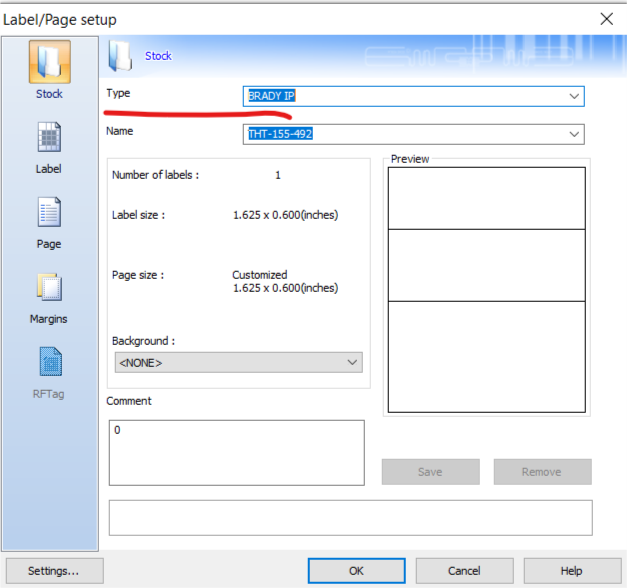This screenshot has height=588, width=627.
Task: Click the Remove button
Action: coord(542,472)
